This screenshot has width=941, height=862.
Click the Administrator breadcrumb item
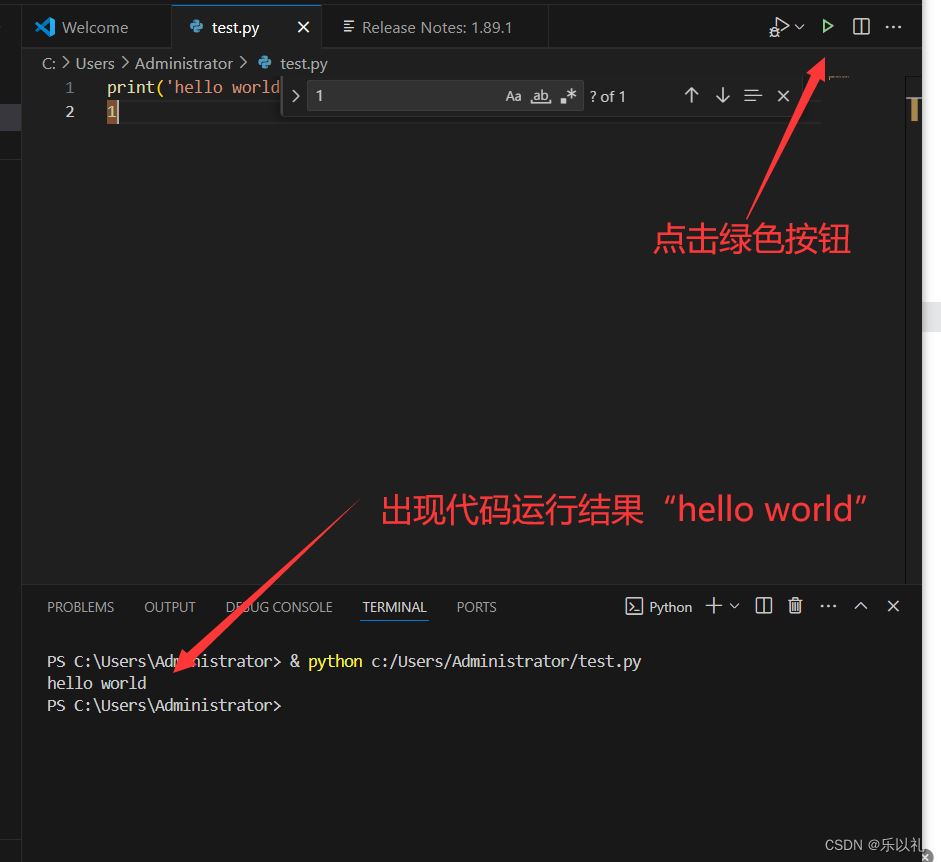(x=183, y=63)
